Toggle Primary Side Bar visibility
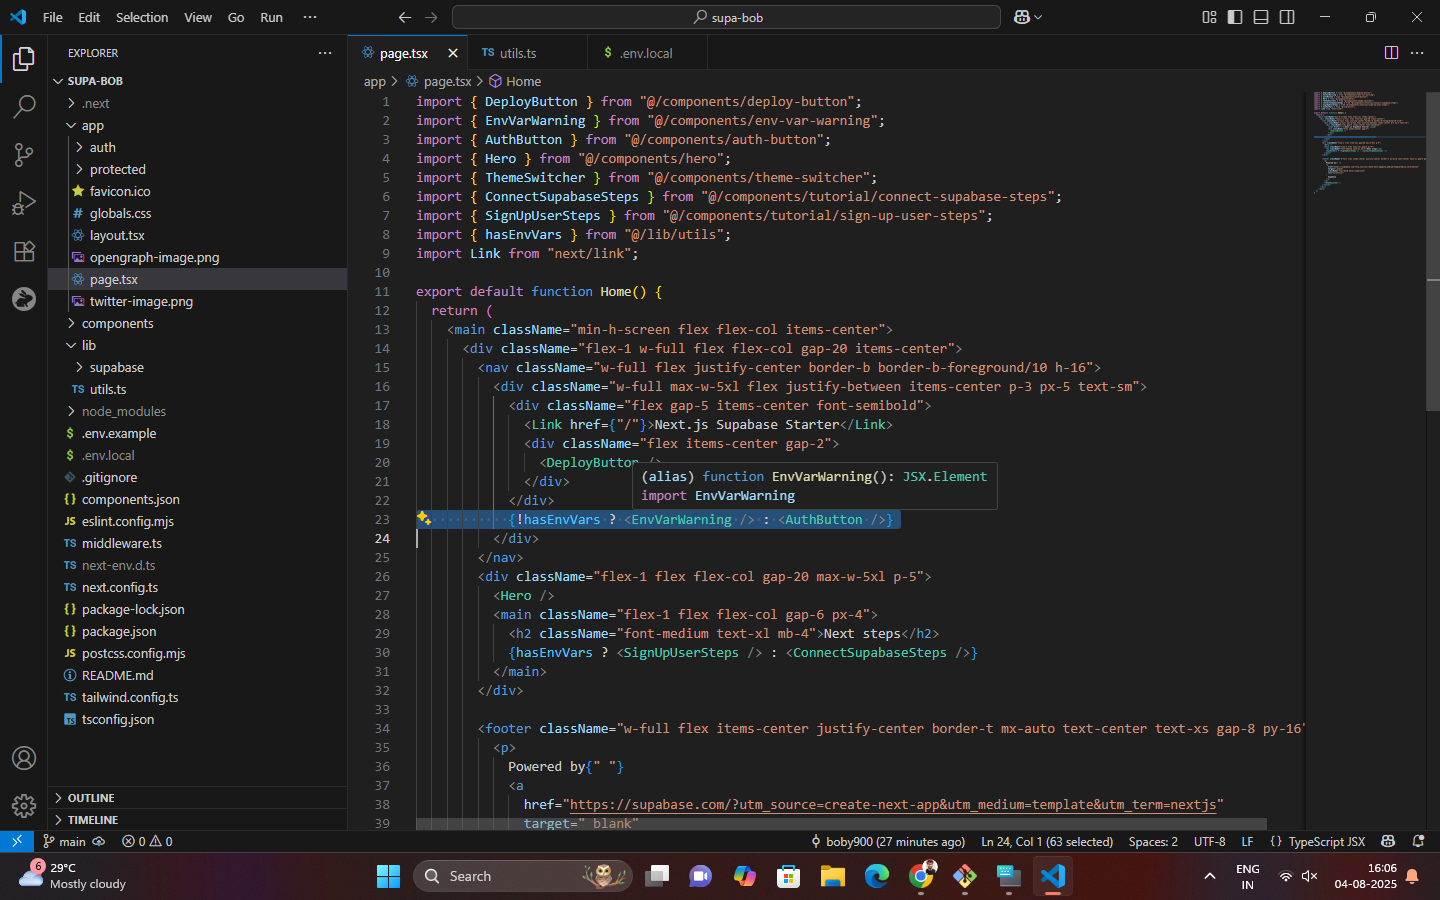 [x=1235, y=17]
